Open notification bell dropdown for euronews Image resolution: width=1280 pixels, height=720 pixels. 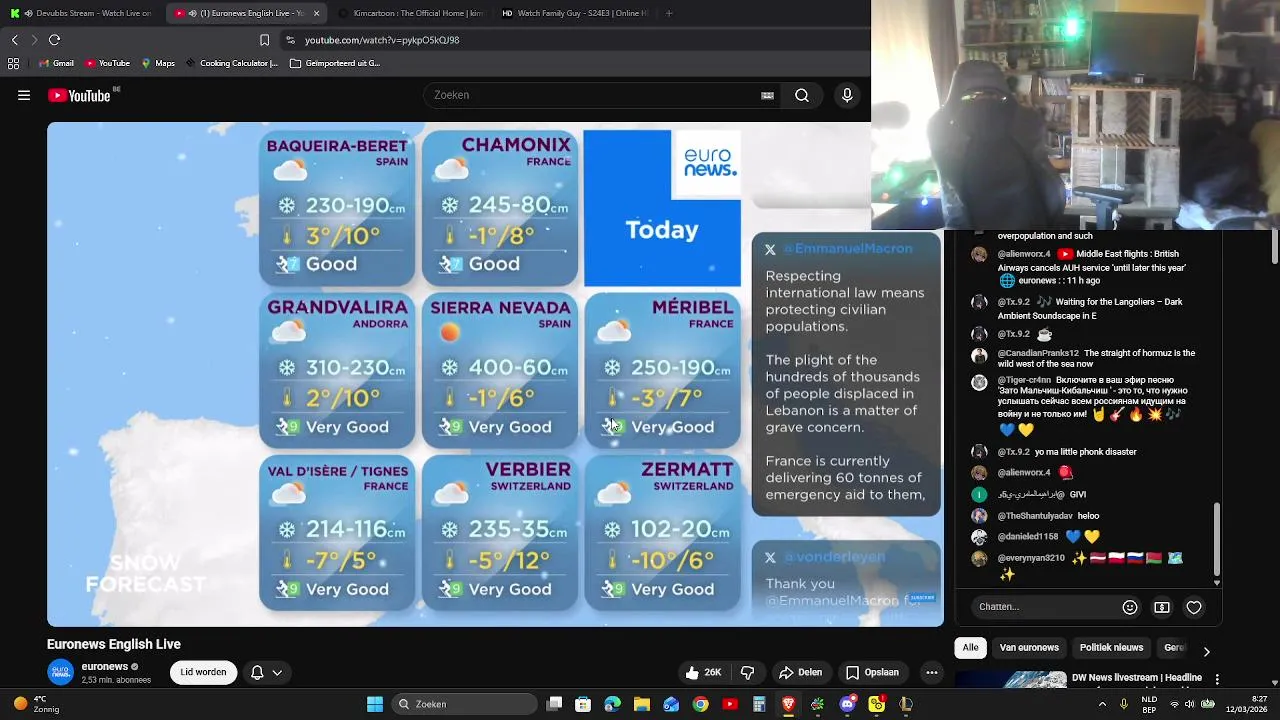[x=265, y=672]
